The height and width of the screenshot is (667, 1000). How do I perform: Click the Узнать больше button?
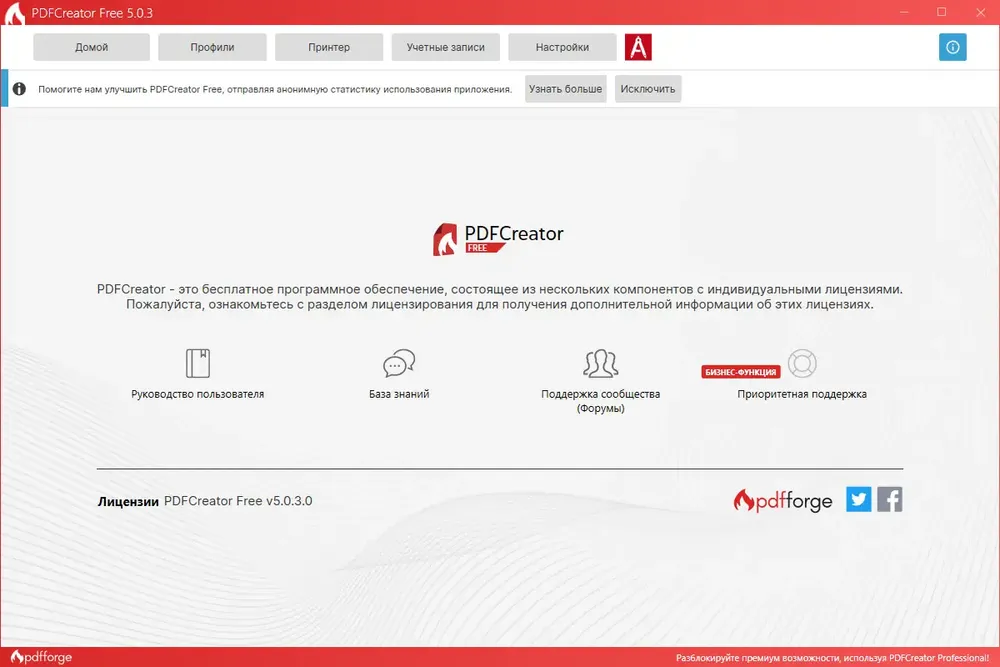pyautogui.click(x=566, y=89)
